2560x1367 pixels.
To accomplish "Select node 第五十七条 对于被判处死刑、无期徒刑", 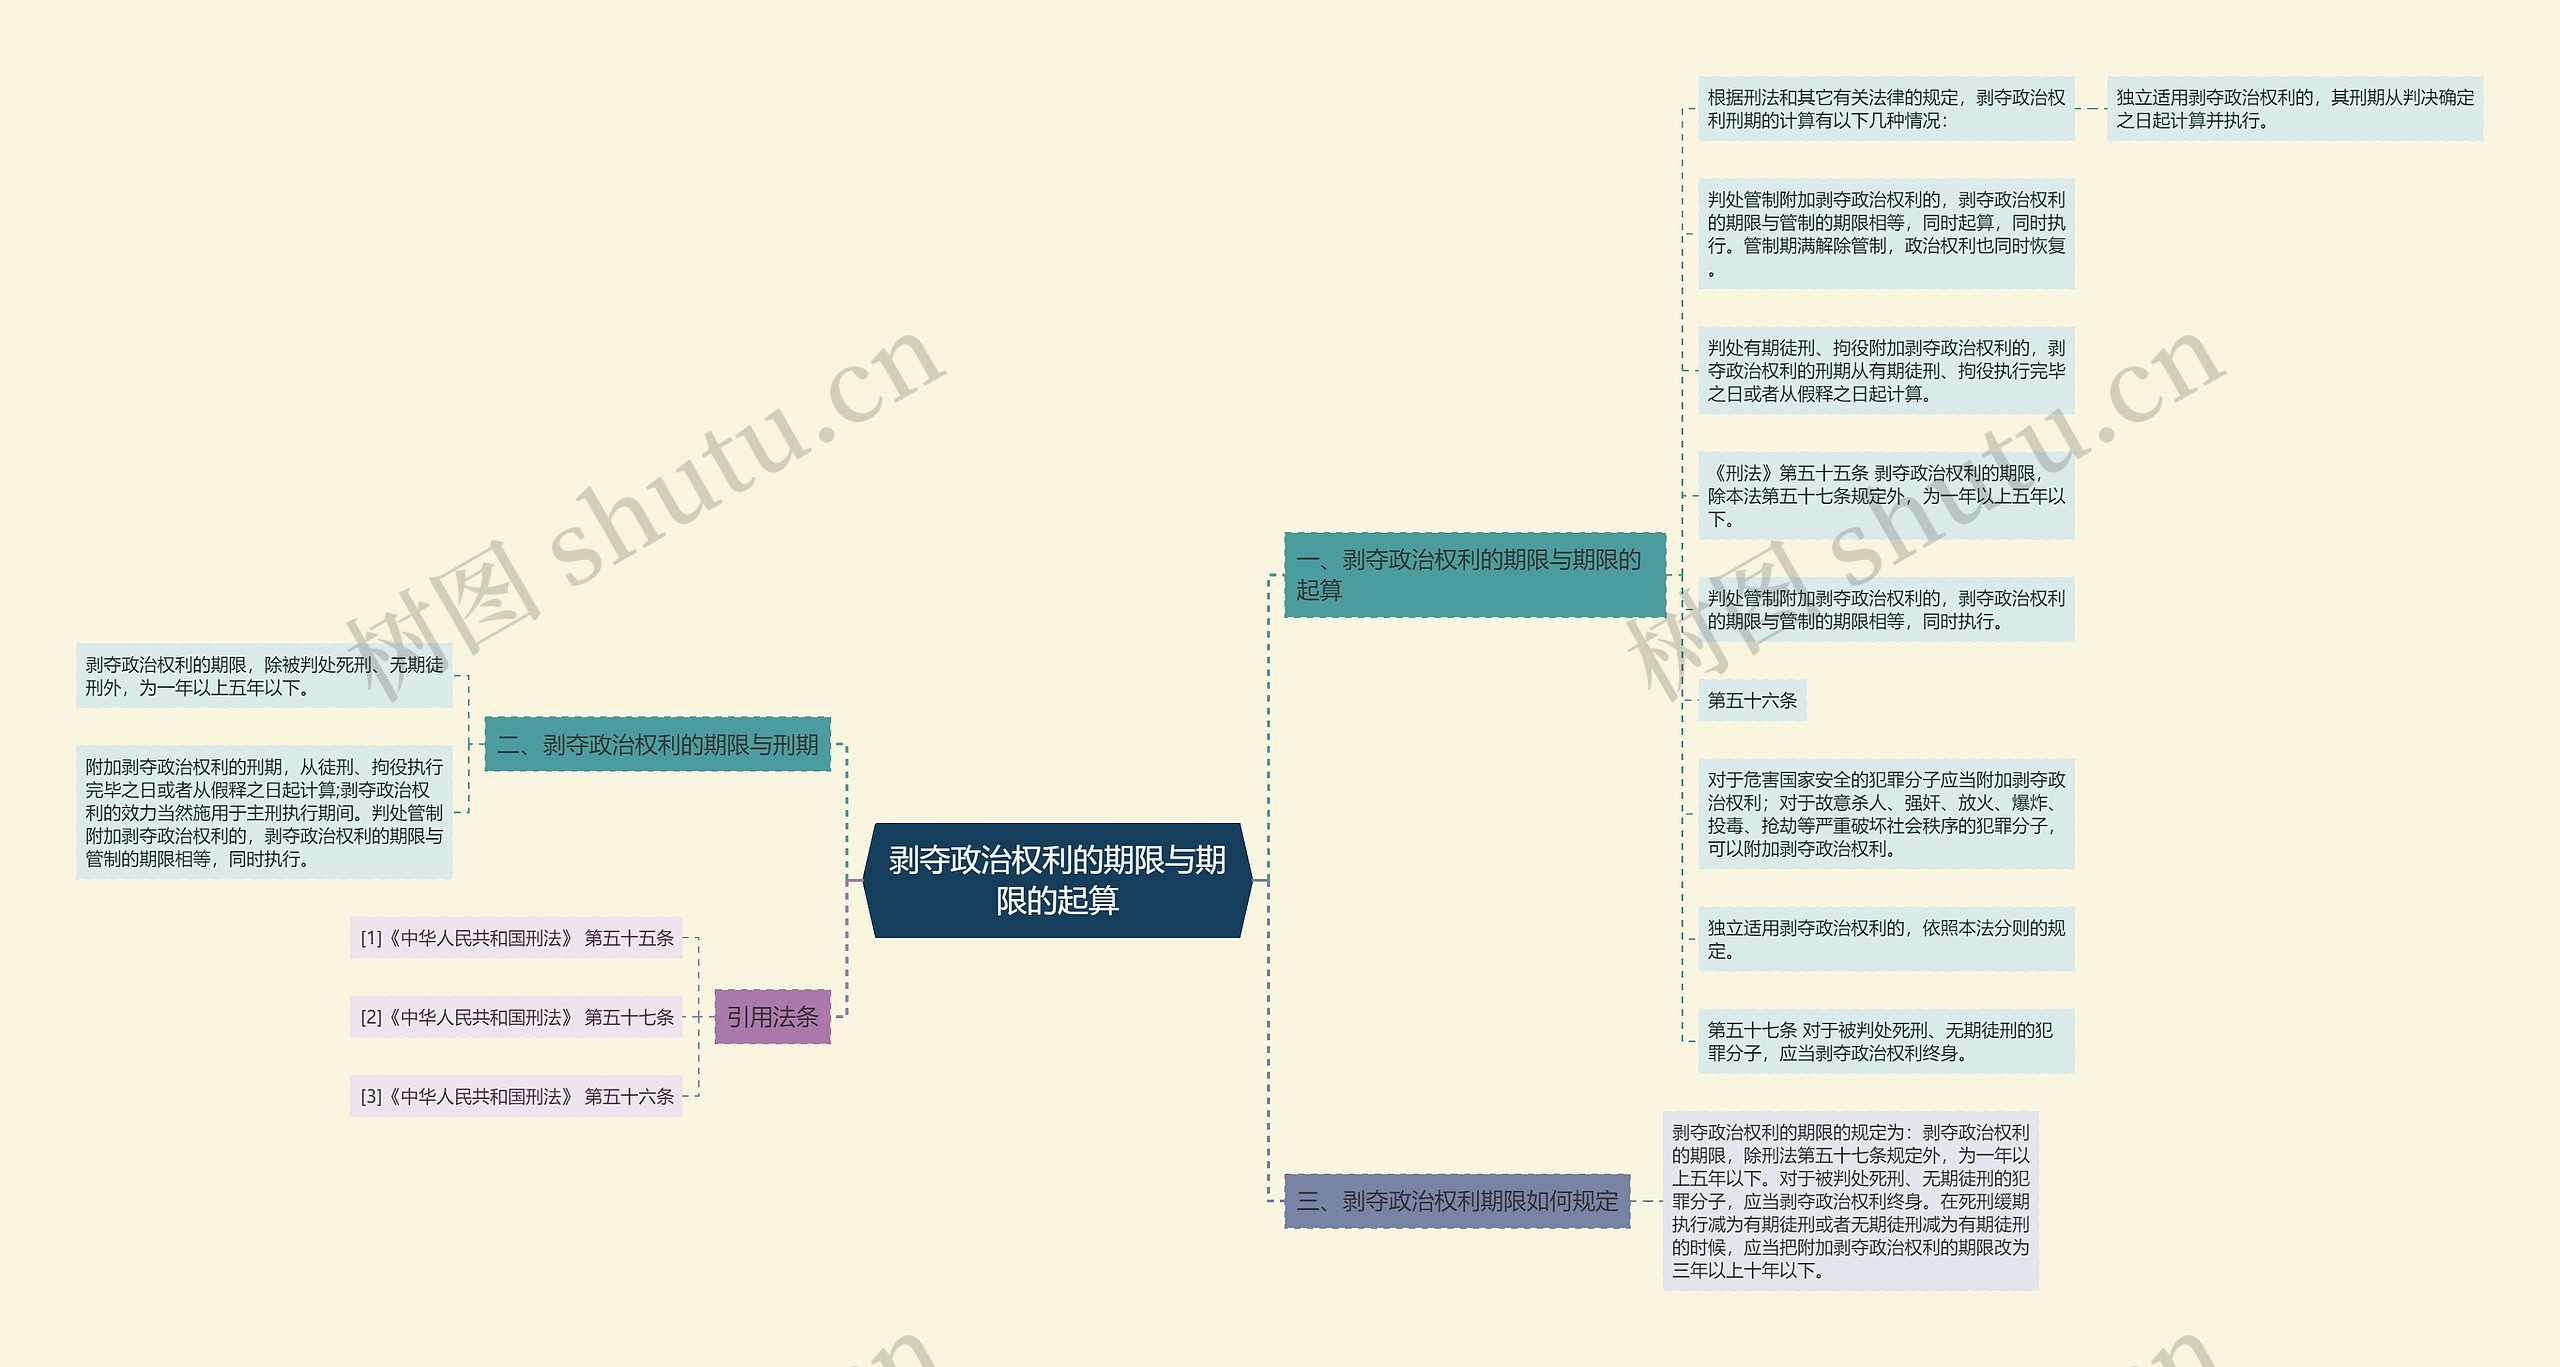I will tap(1885, 1041).
